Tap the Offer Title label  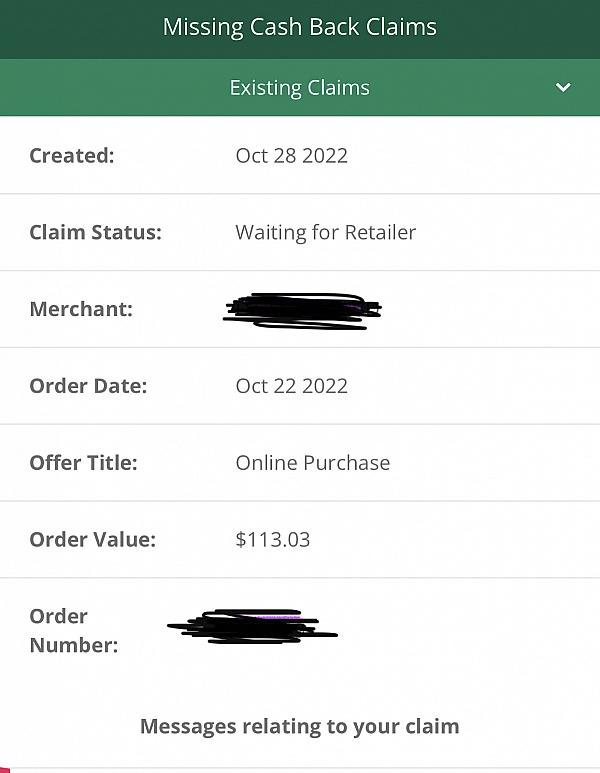pos(83,463)
